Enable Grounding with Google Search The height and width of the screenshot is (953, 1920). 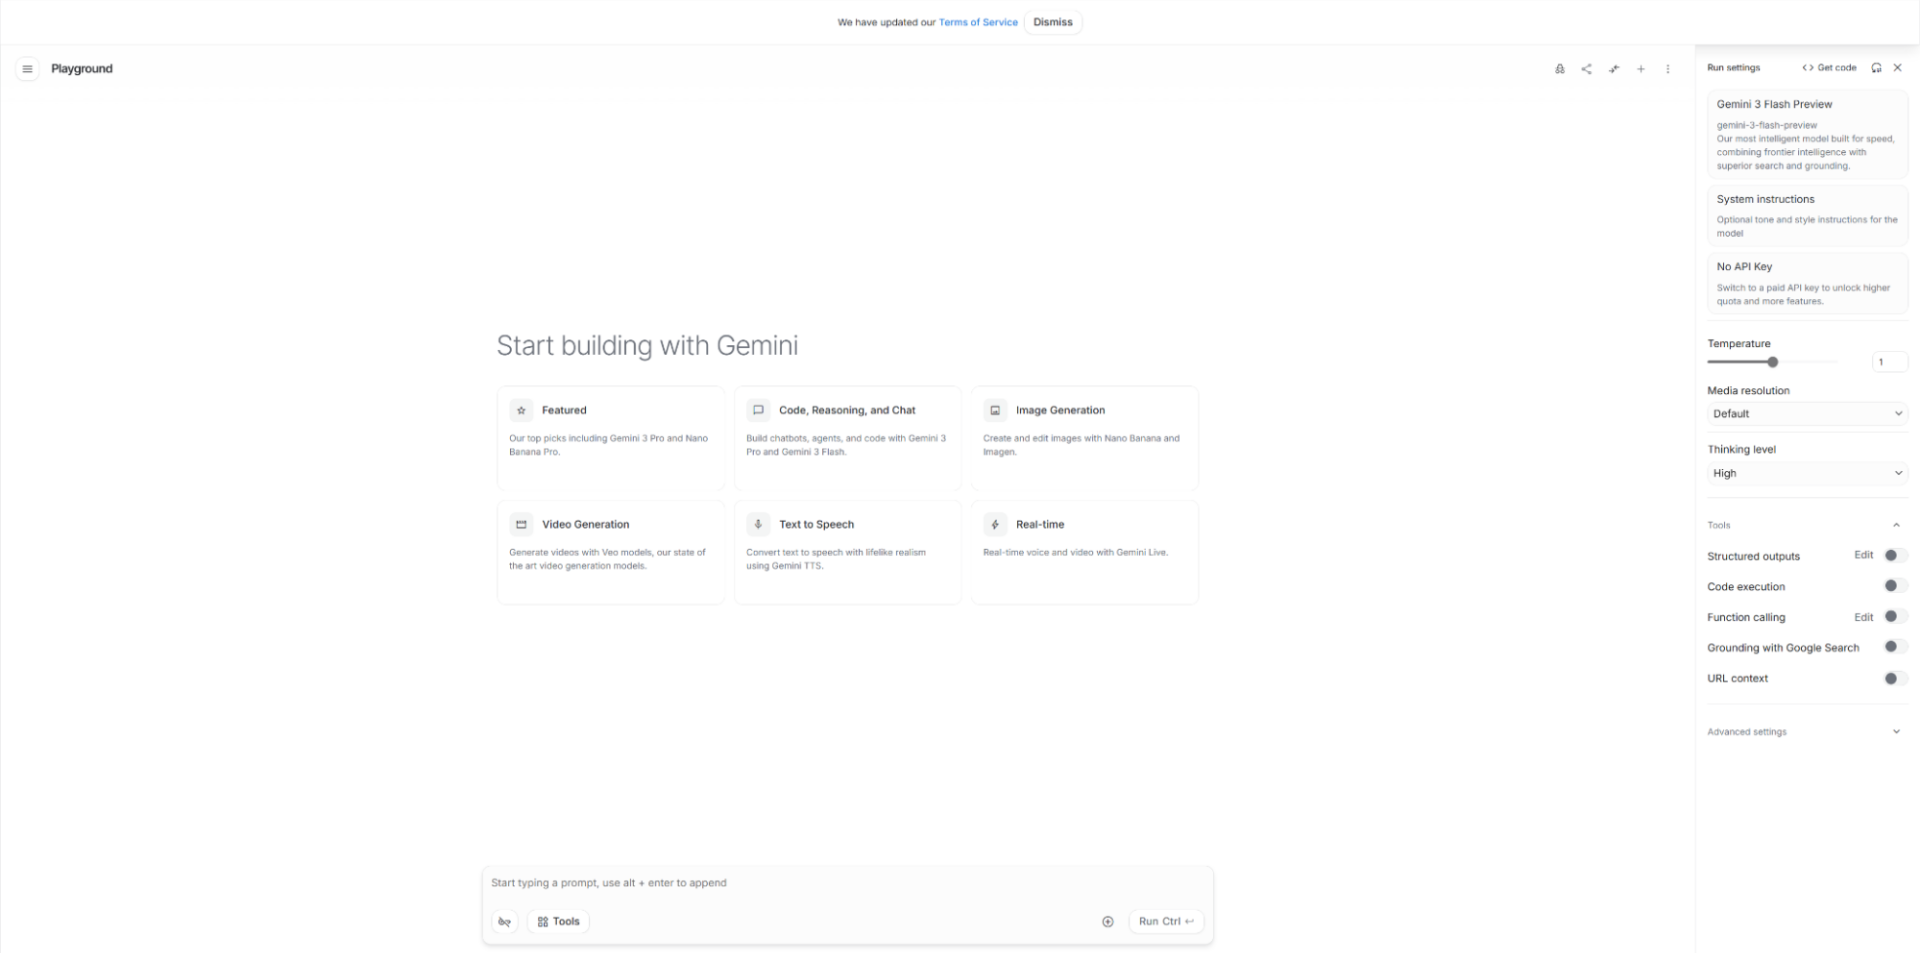(x=1892, y=647)
